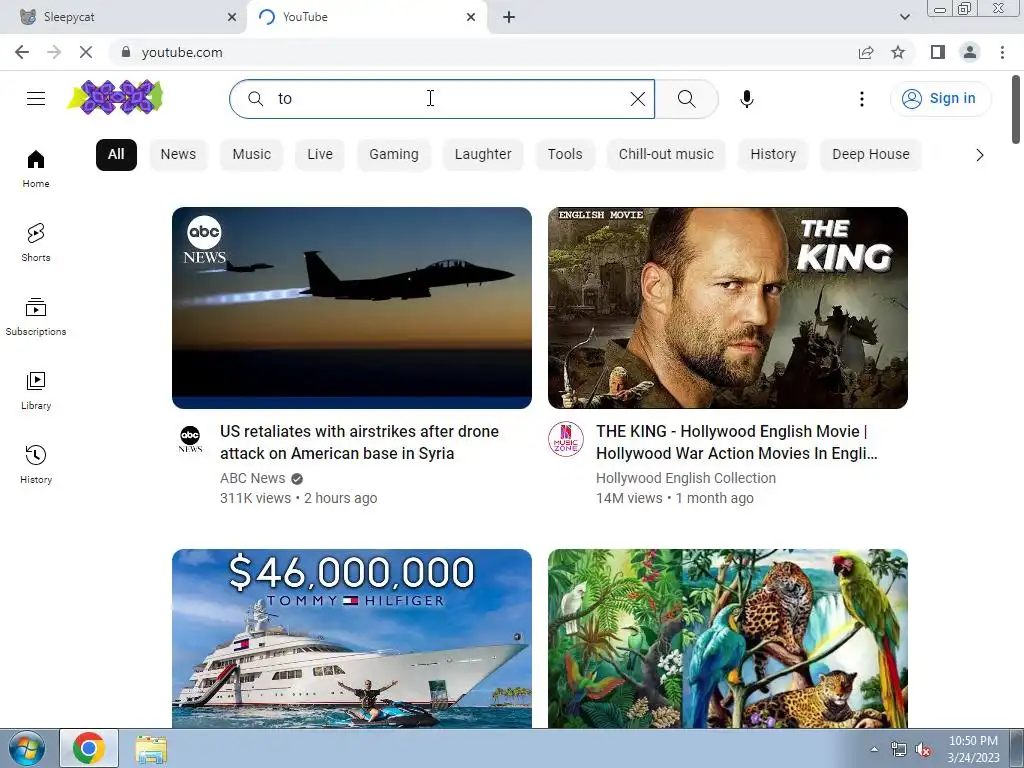1024x768 pixels.
Task: Go back with the browser back arrow
Action: tap(22, 52)
